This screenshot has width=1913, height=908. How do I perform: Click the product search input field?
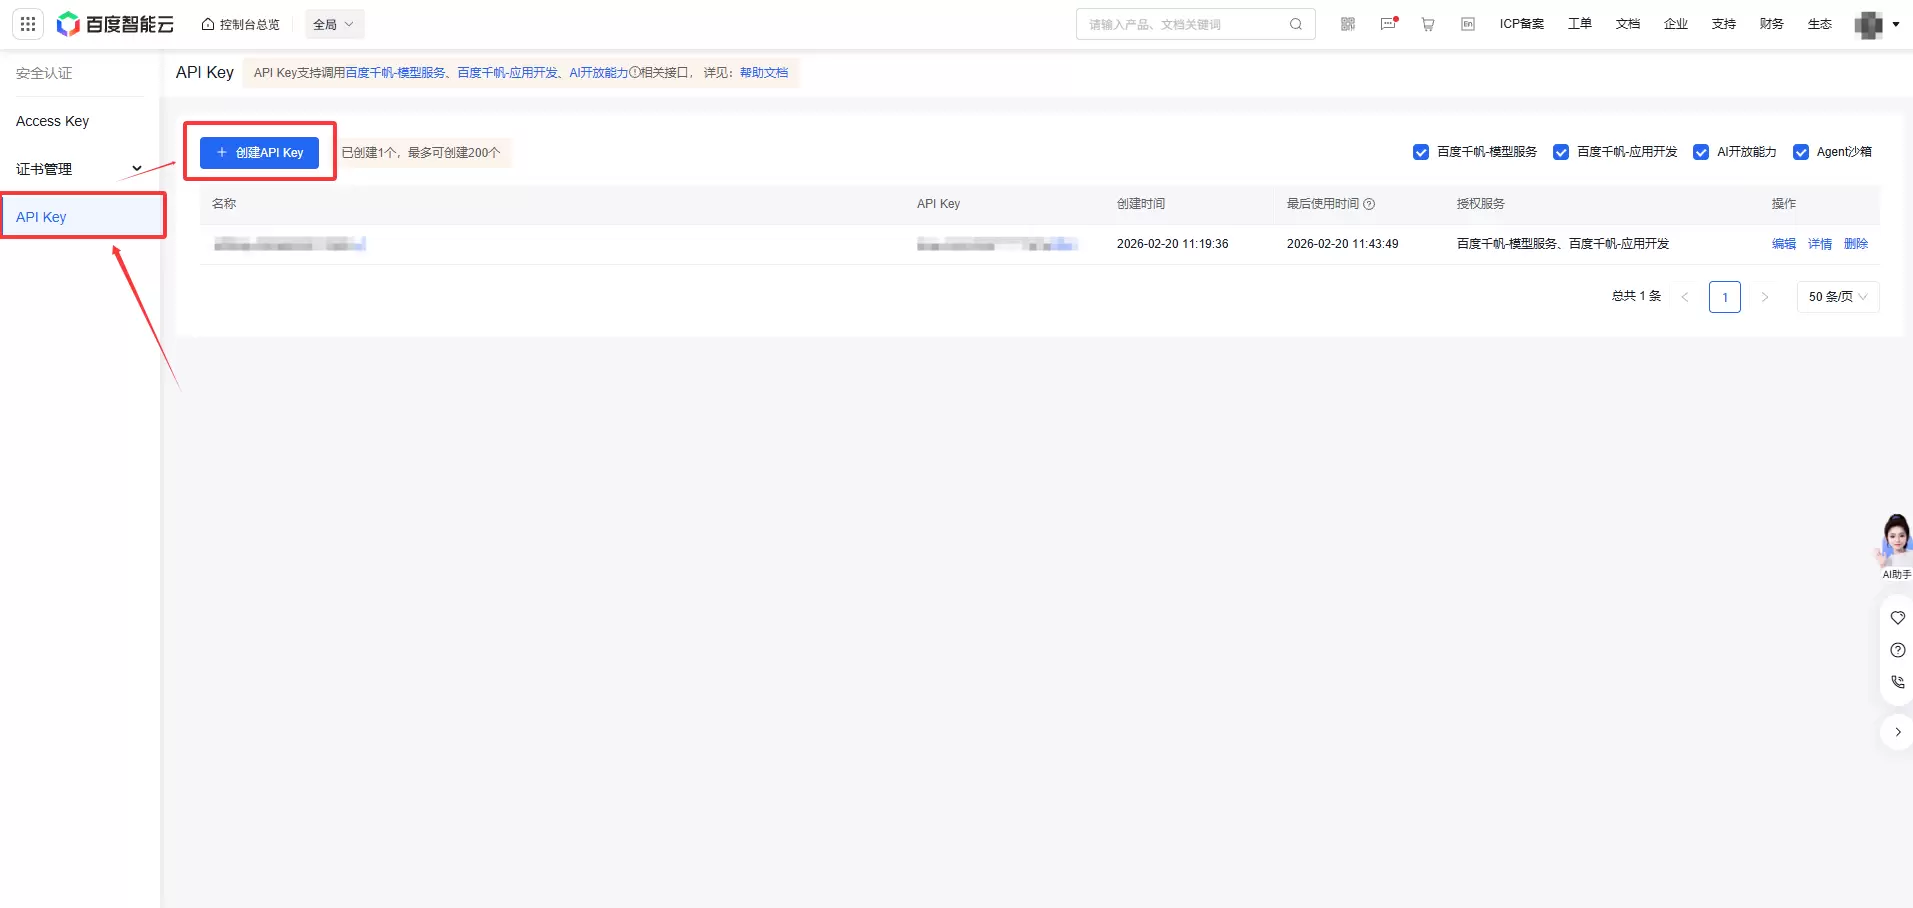pyautogui.click(x=1185, y=24)
